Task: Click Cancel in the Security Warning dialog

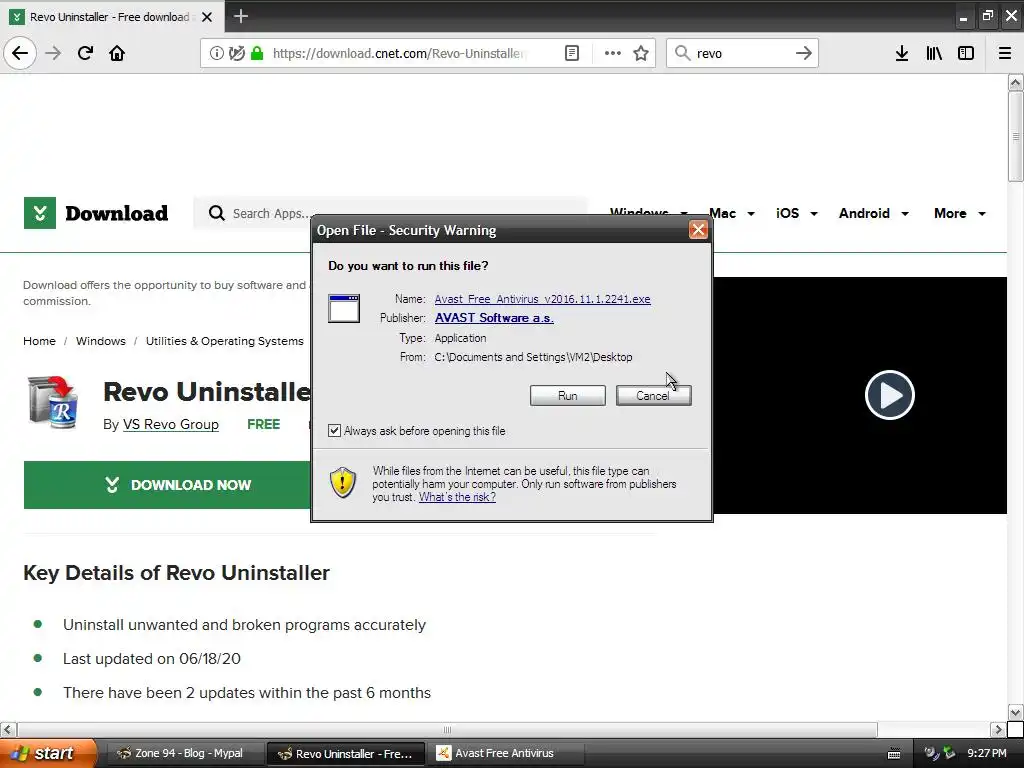Action: 653,396
